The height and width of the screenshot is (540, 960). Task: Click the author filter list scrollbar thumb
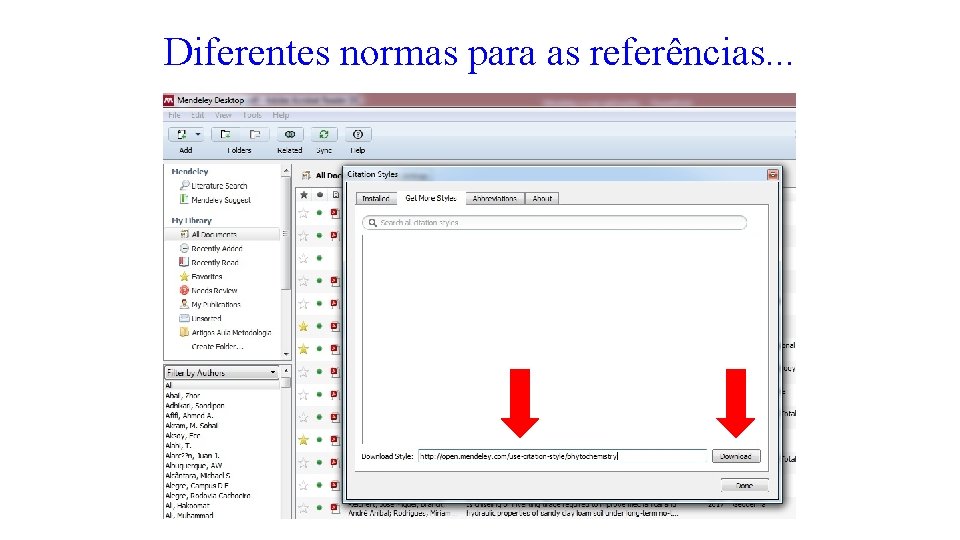(x=285, y=383)
